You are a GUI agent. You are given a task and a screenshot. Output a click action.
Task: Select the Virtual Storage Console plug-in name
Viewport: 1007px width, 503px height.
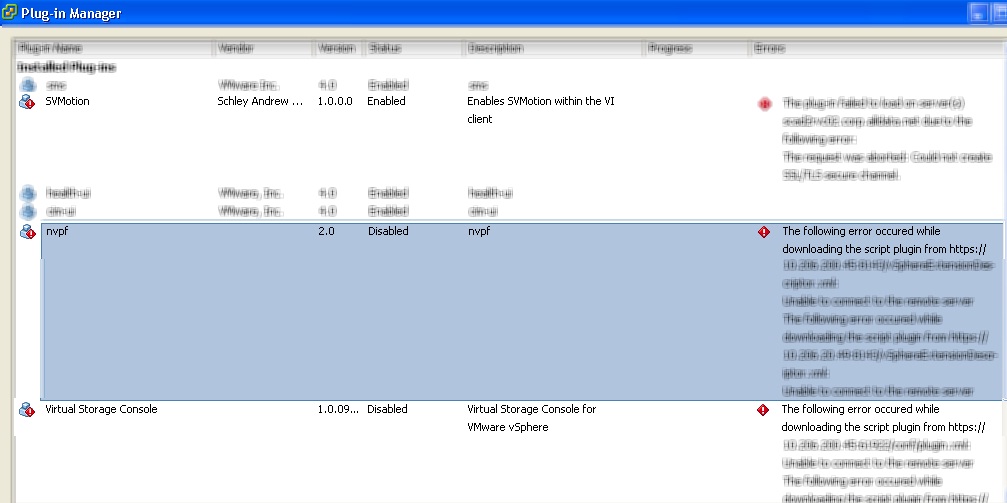101,409
